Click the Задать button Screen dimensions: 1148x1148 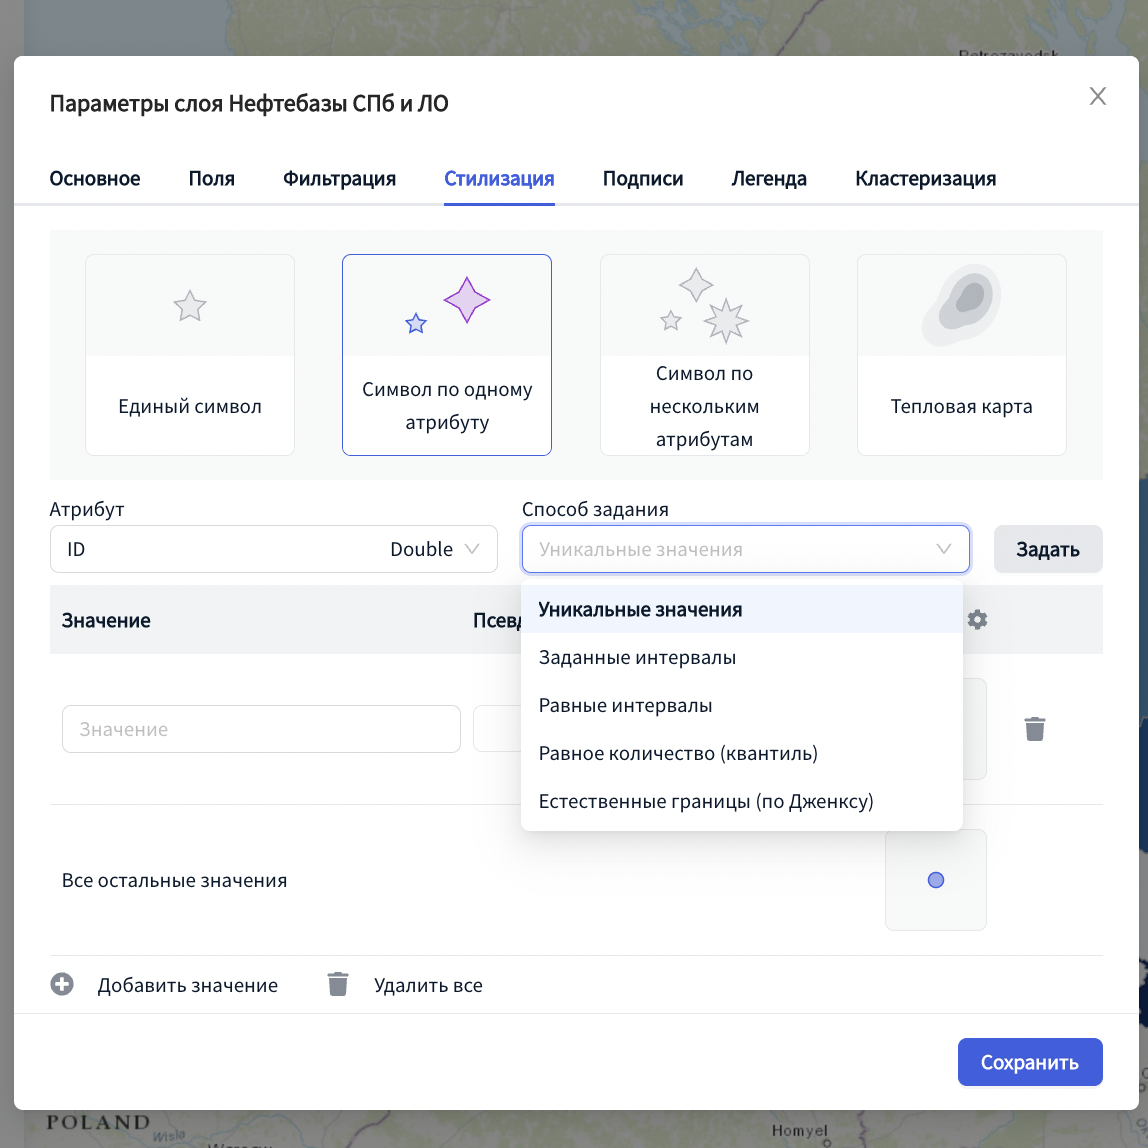point(1047,549)
